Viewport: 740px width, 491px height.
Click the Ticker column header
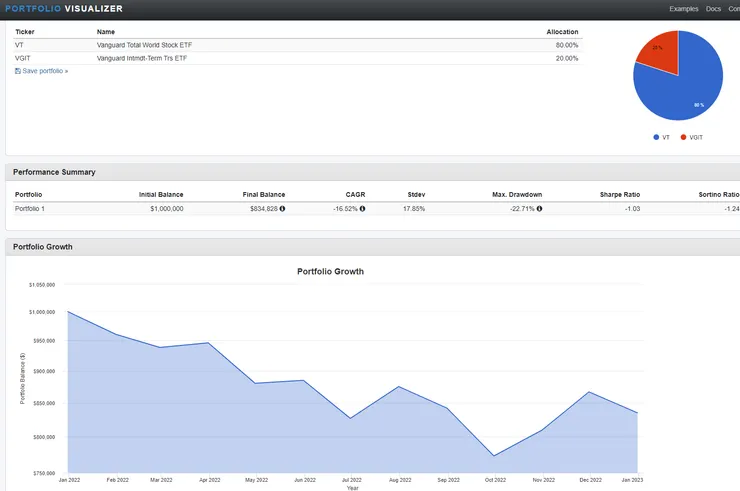pyautogui.click(x=25, y=32)
